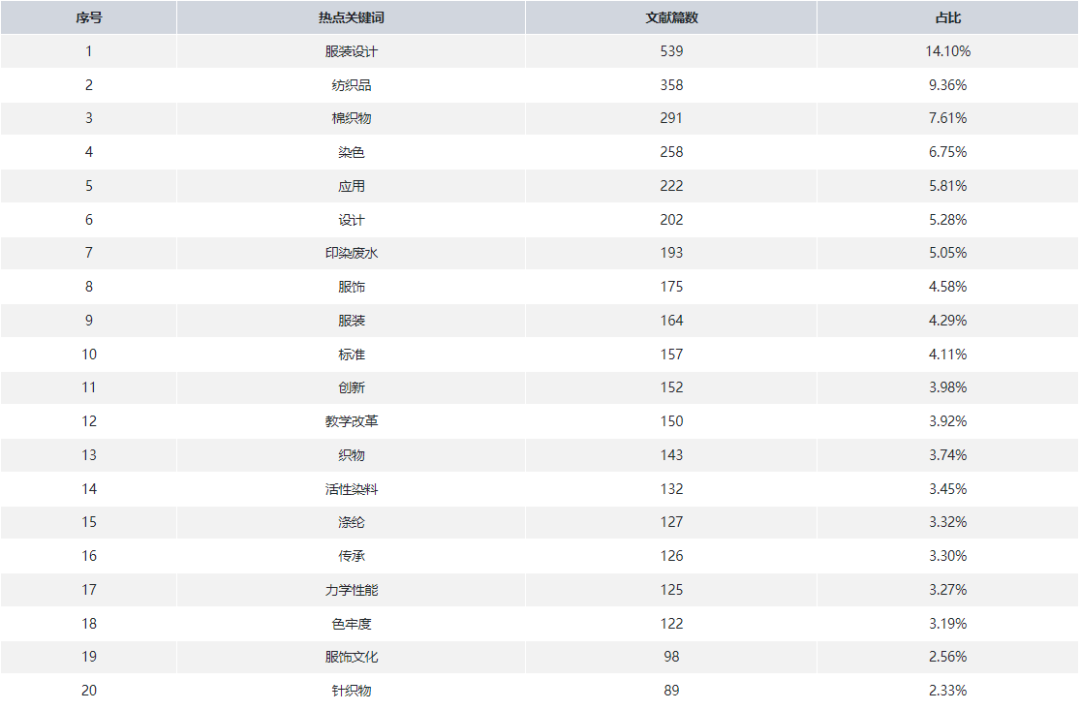The image size is (1080, 710).
Task: Click the 力学性能 keyword
Action: (351, 590)
